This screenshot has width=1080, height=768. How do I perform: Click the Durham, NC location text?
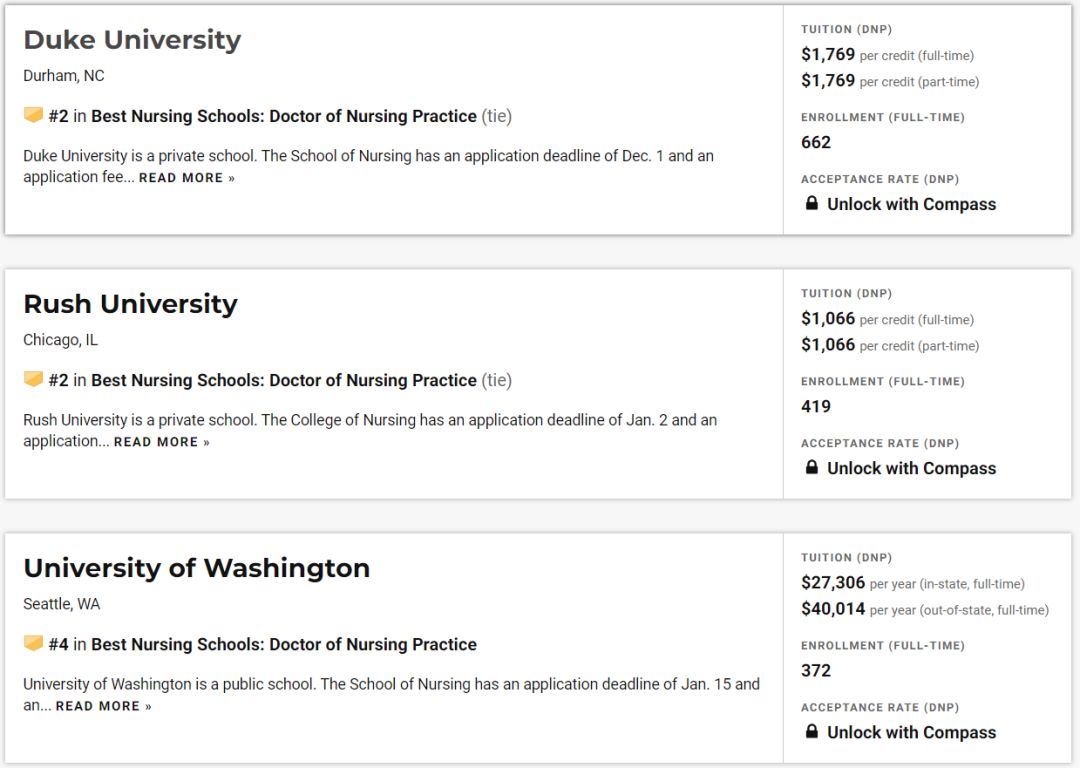[x=64, y=76]
